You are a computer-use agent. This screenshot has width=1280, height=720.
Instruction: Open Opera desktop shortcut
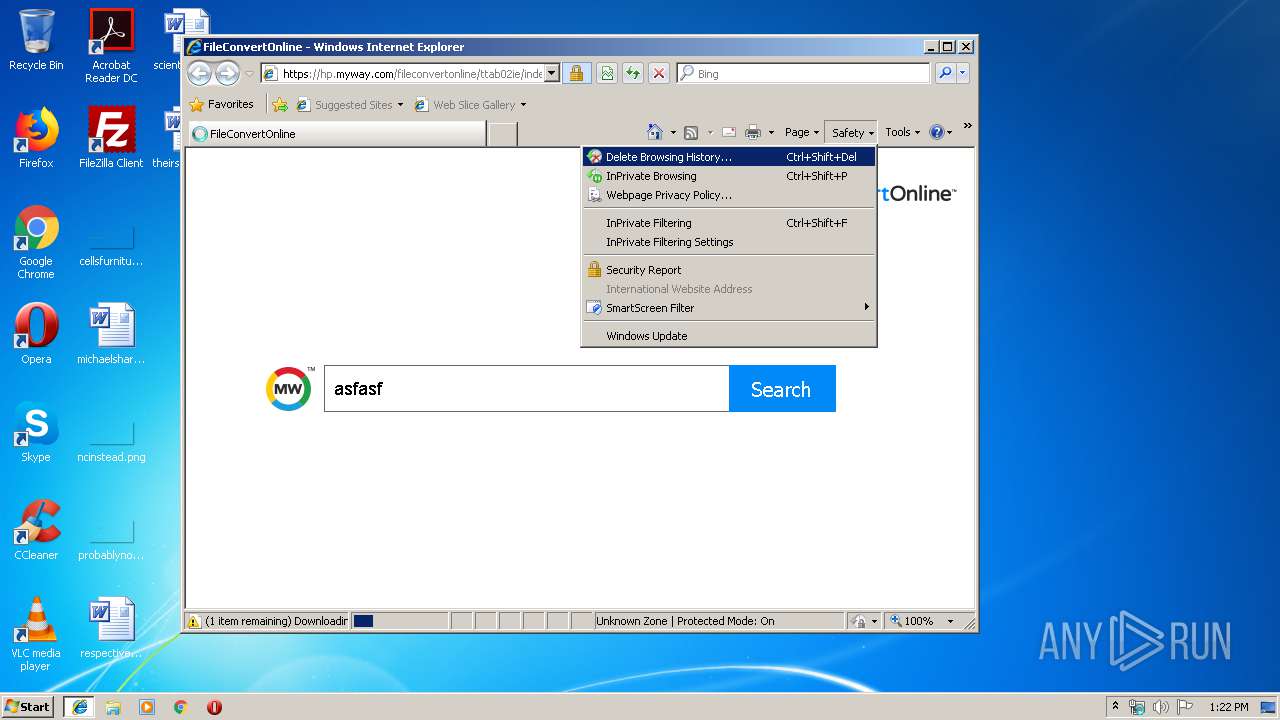36,334
